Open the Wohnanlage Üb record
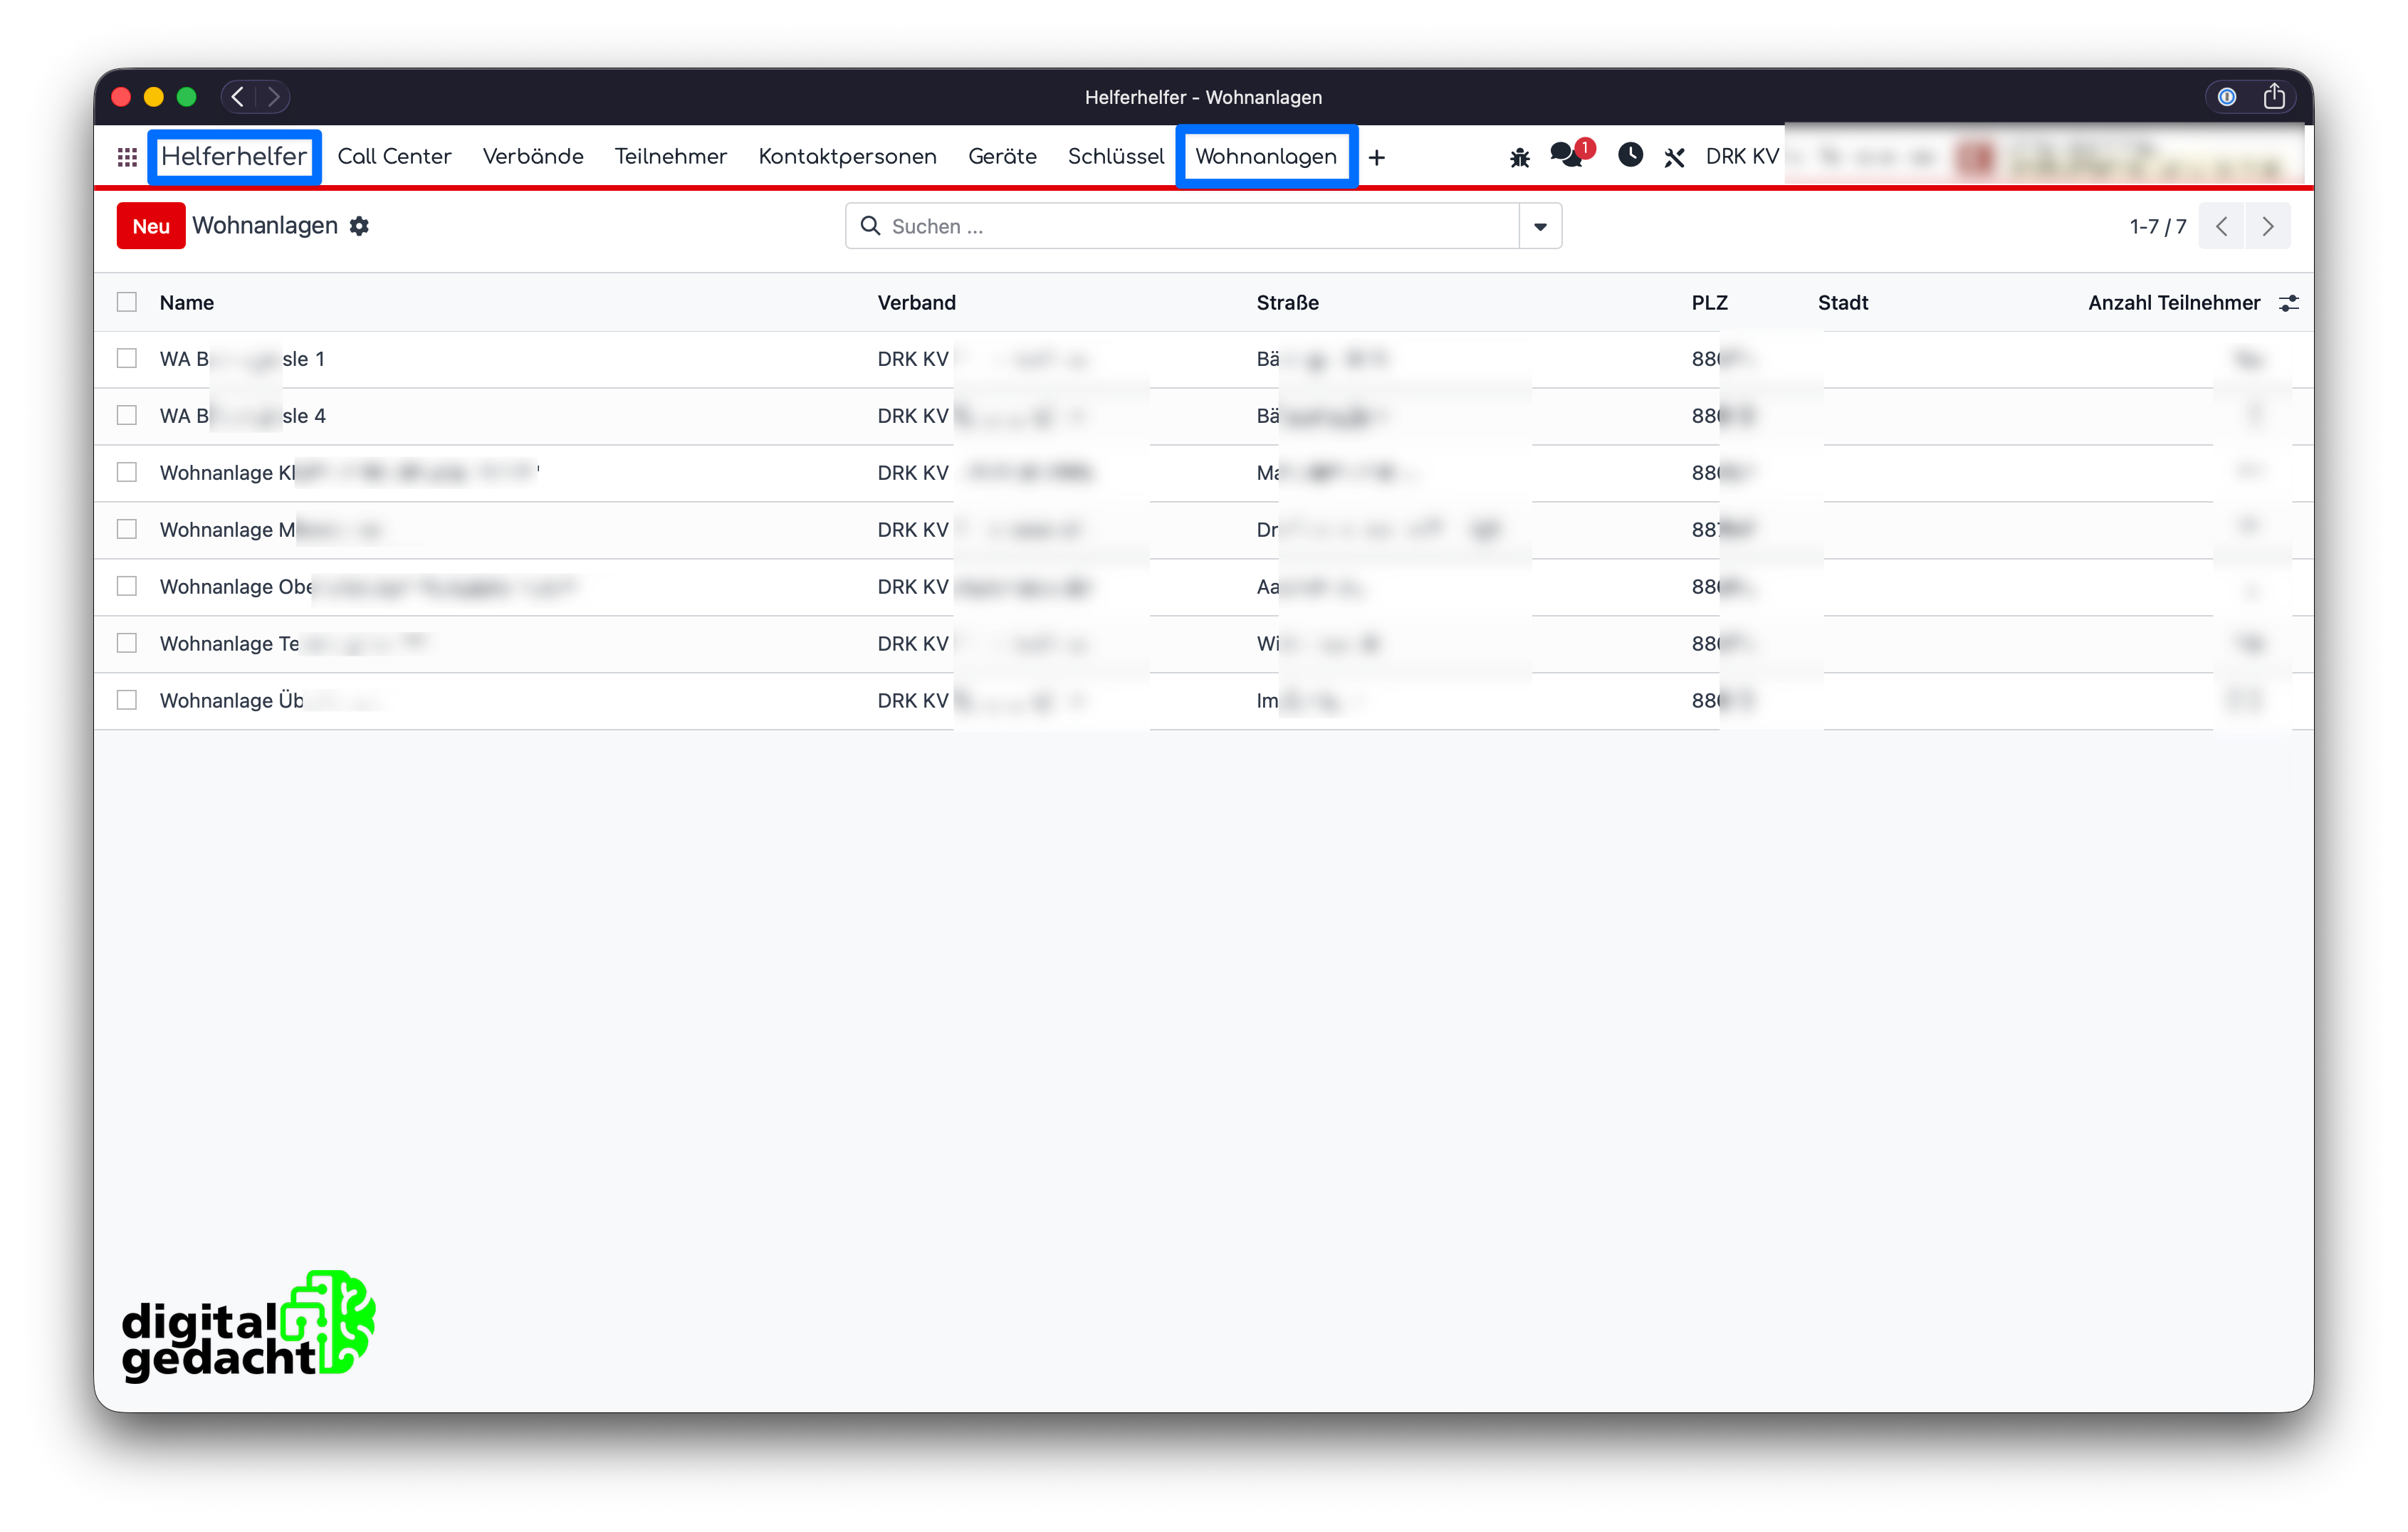Screen dimensions: 2408x1532 (x=1204, y=701)
